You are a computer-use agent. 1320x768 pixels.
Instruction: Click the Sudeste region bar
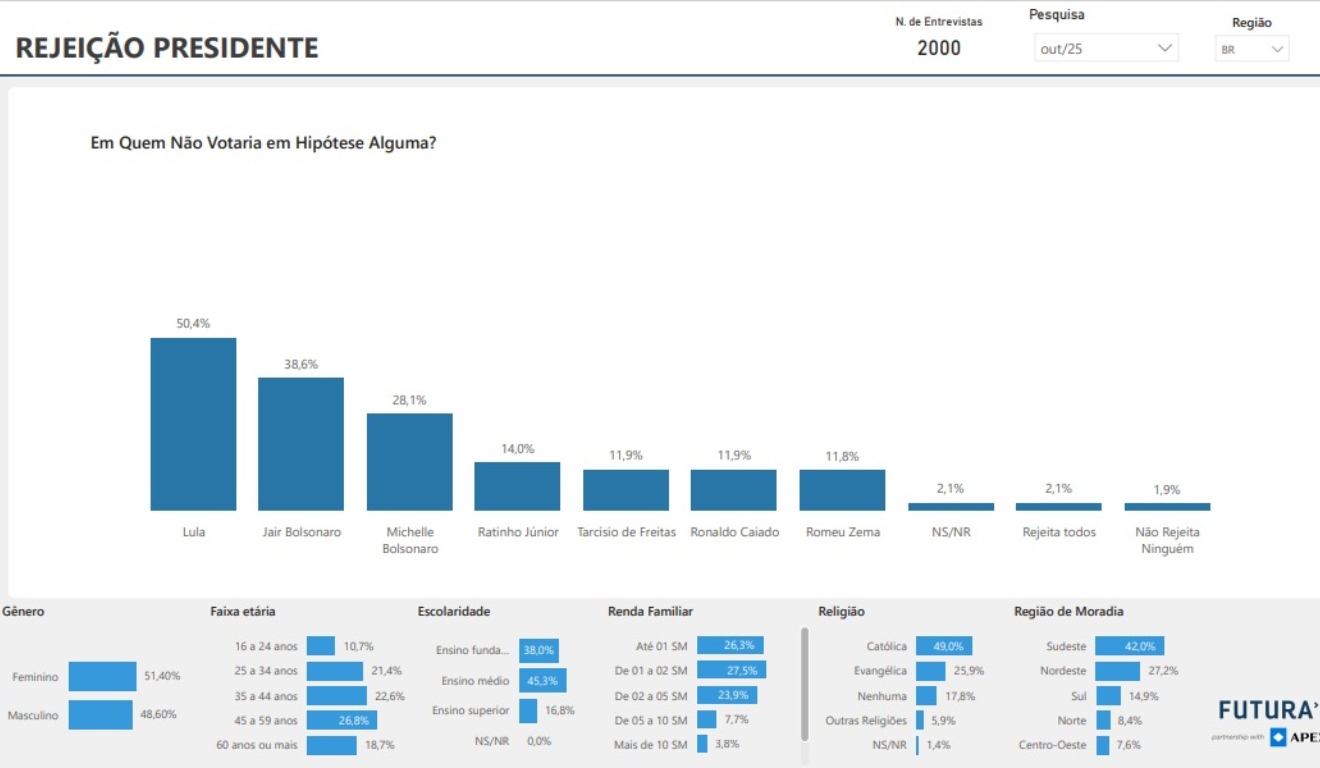(1129, 646)
